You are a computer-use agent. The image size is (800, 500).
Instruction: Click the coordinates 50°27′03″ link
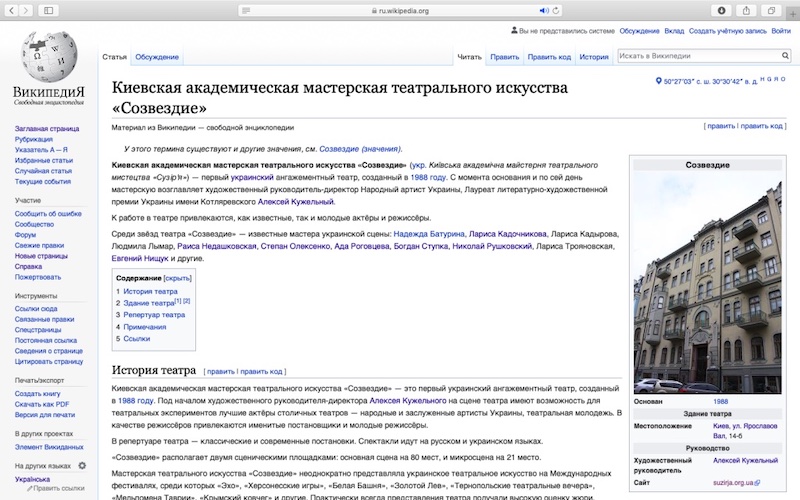point(710,81)
